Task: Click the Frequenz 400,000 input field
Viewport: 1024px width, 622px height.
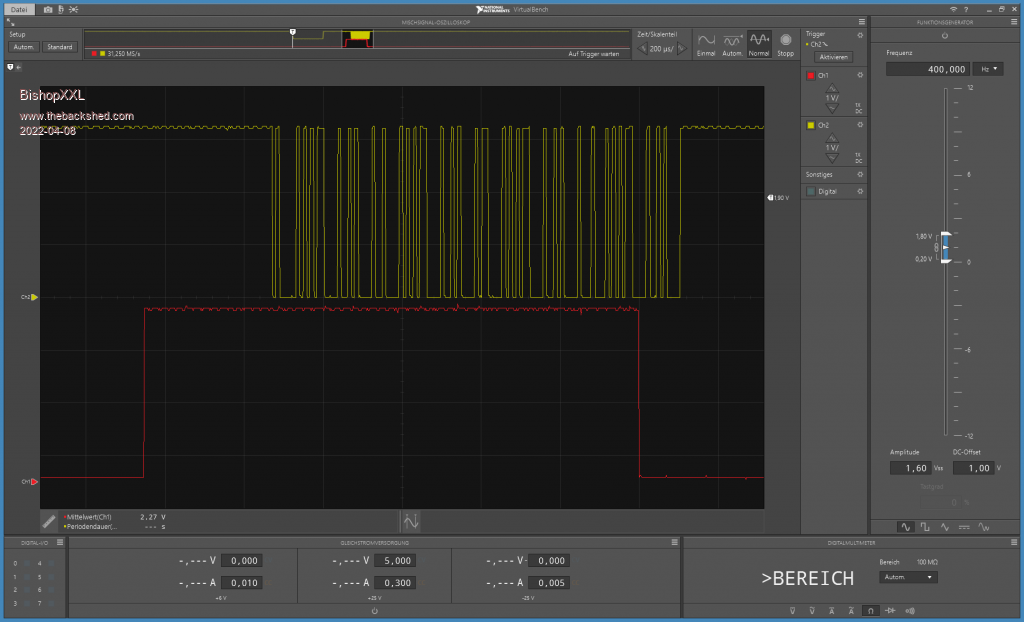Action: [928, 69]
